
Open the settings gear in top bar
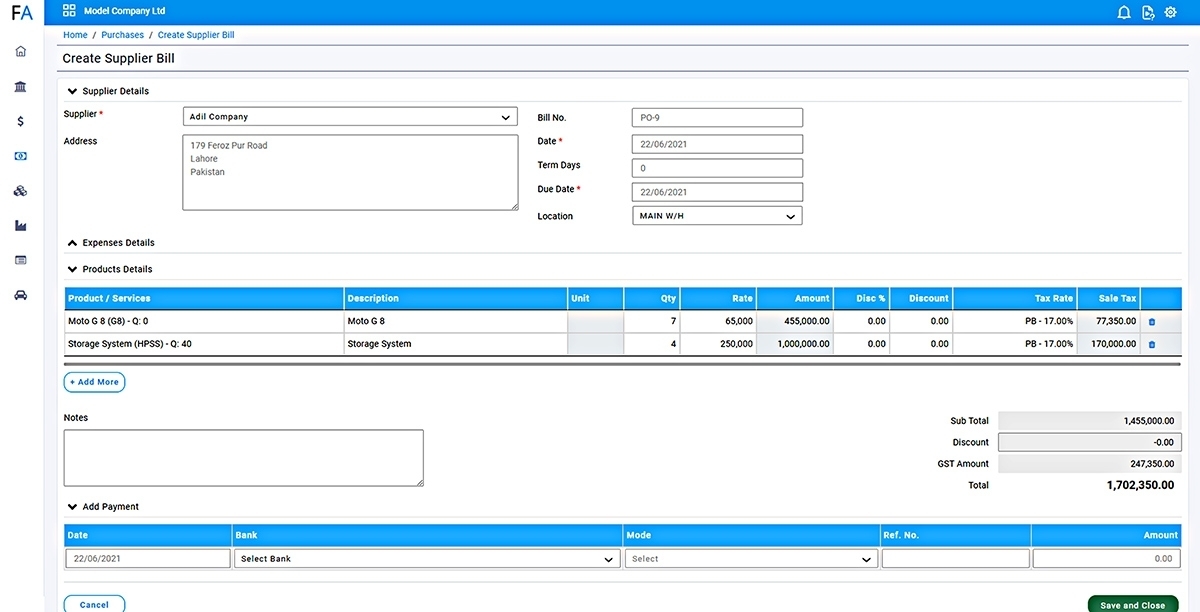[1171, 13]
